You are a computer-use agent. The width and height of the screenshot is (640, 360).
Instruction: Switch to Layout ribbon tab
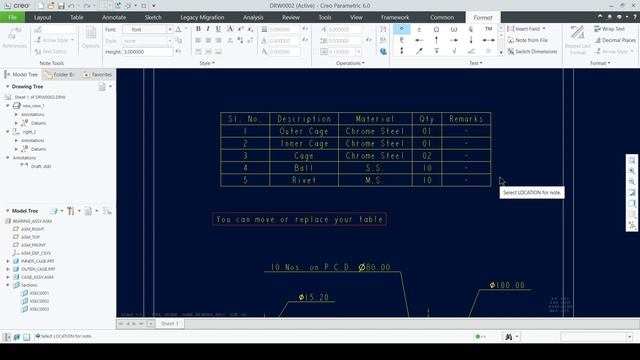pyautogui.click(x=42, y=17)
